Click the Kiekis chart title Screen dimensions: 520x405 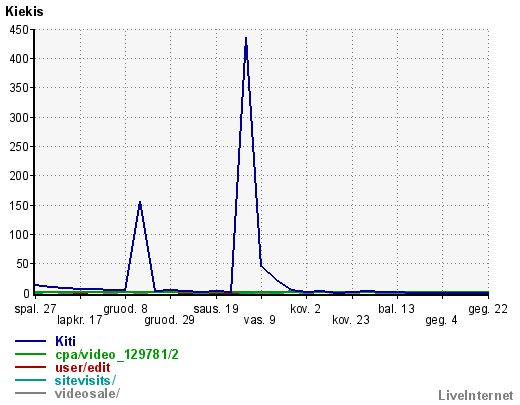click(24, 12)
